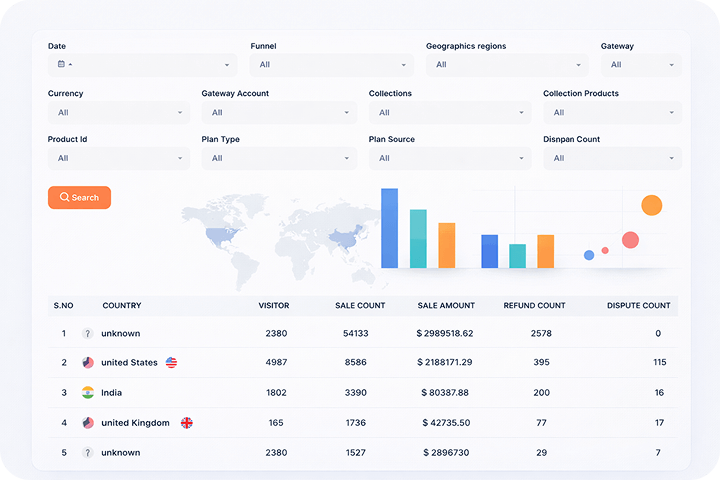Click the question mark icon in row 1
The image size is (720, 480).
(x=88, y=333)
